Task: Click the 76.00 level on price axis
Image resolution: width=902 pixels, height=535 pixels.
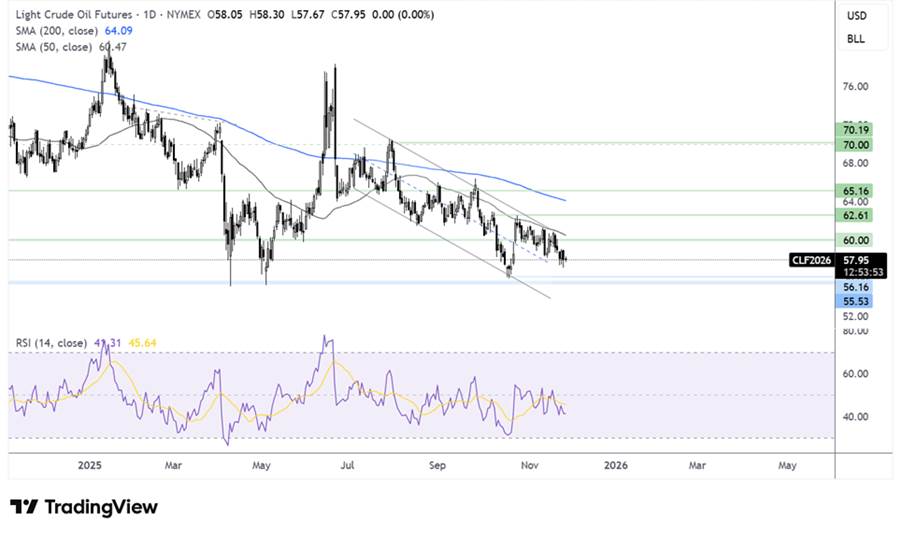Action: 856,86
